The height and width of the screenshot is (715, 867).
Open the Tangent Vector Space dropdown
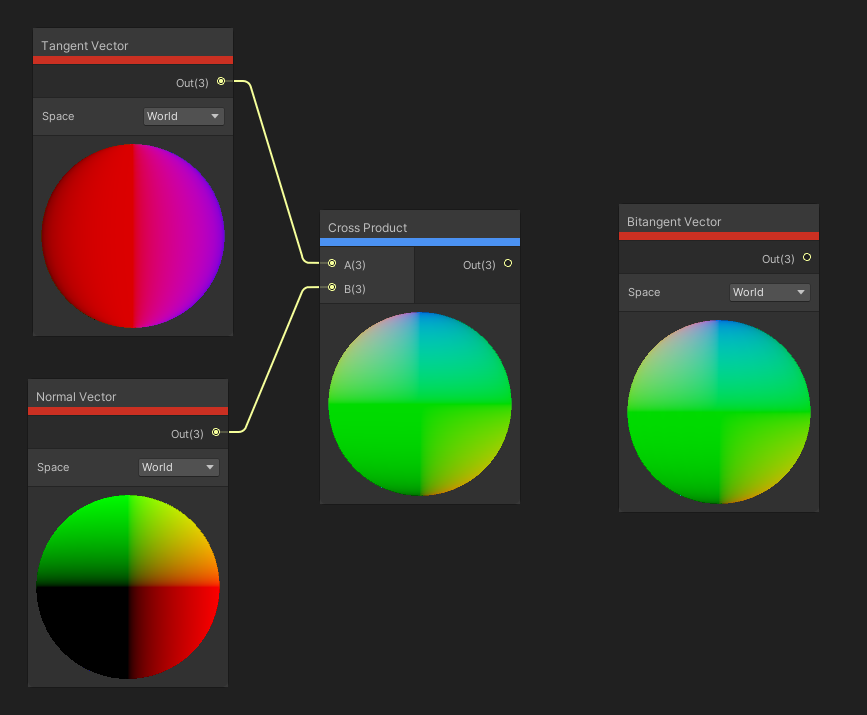tap(184, 116)
